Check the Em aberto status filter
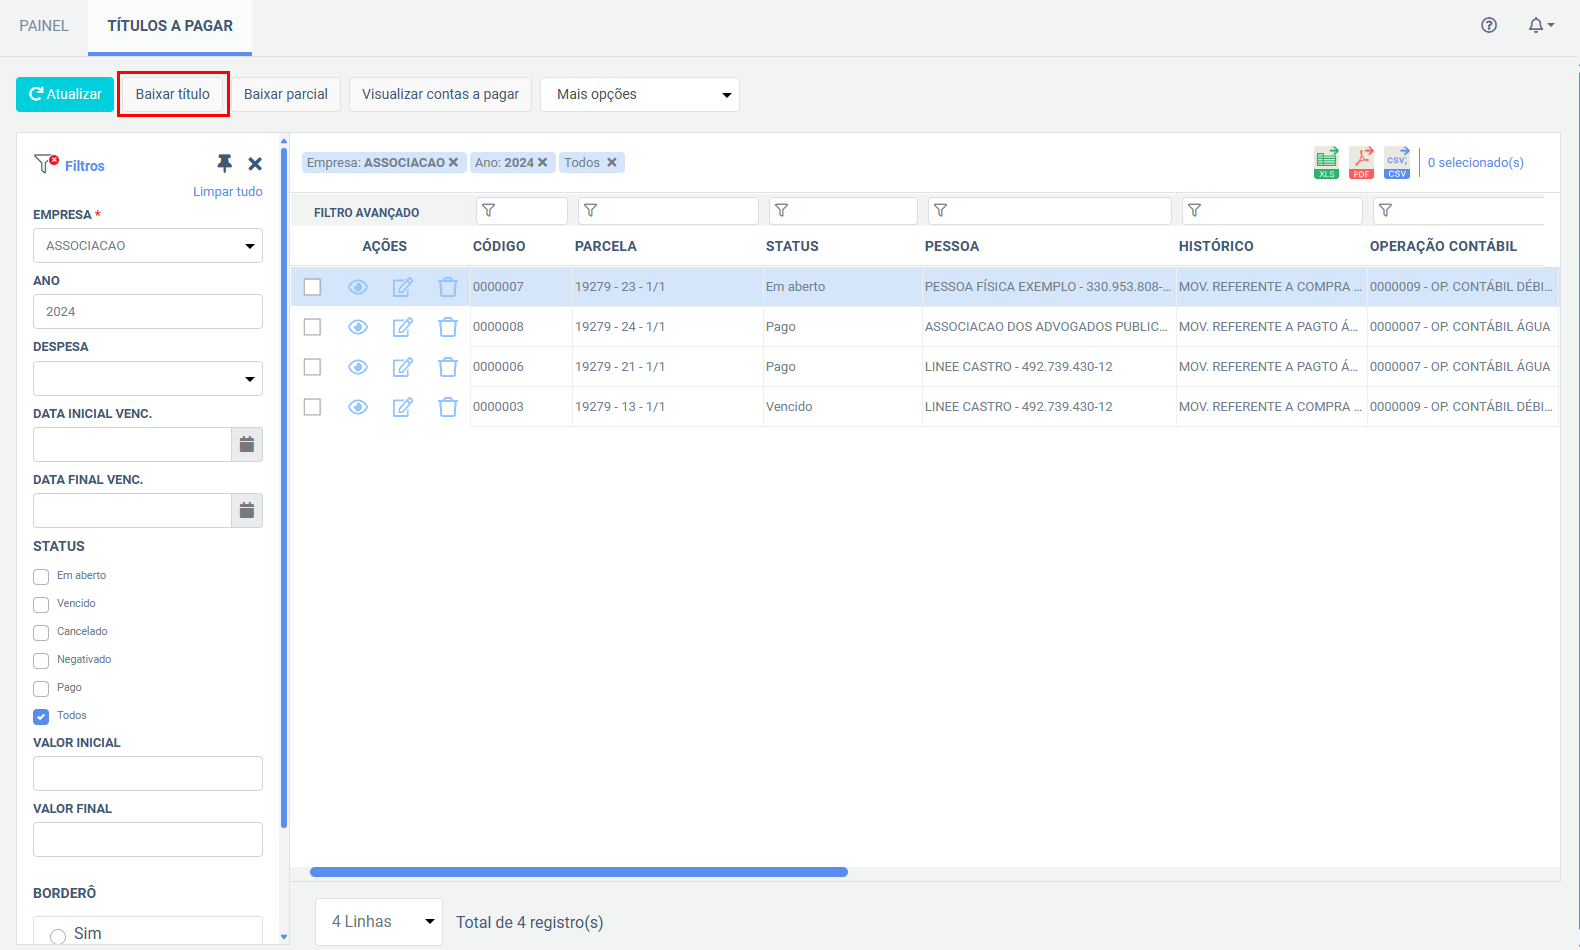Image resolution: width=1580 pixels, height=950 pixels. click(41, 577)
